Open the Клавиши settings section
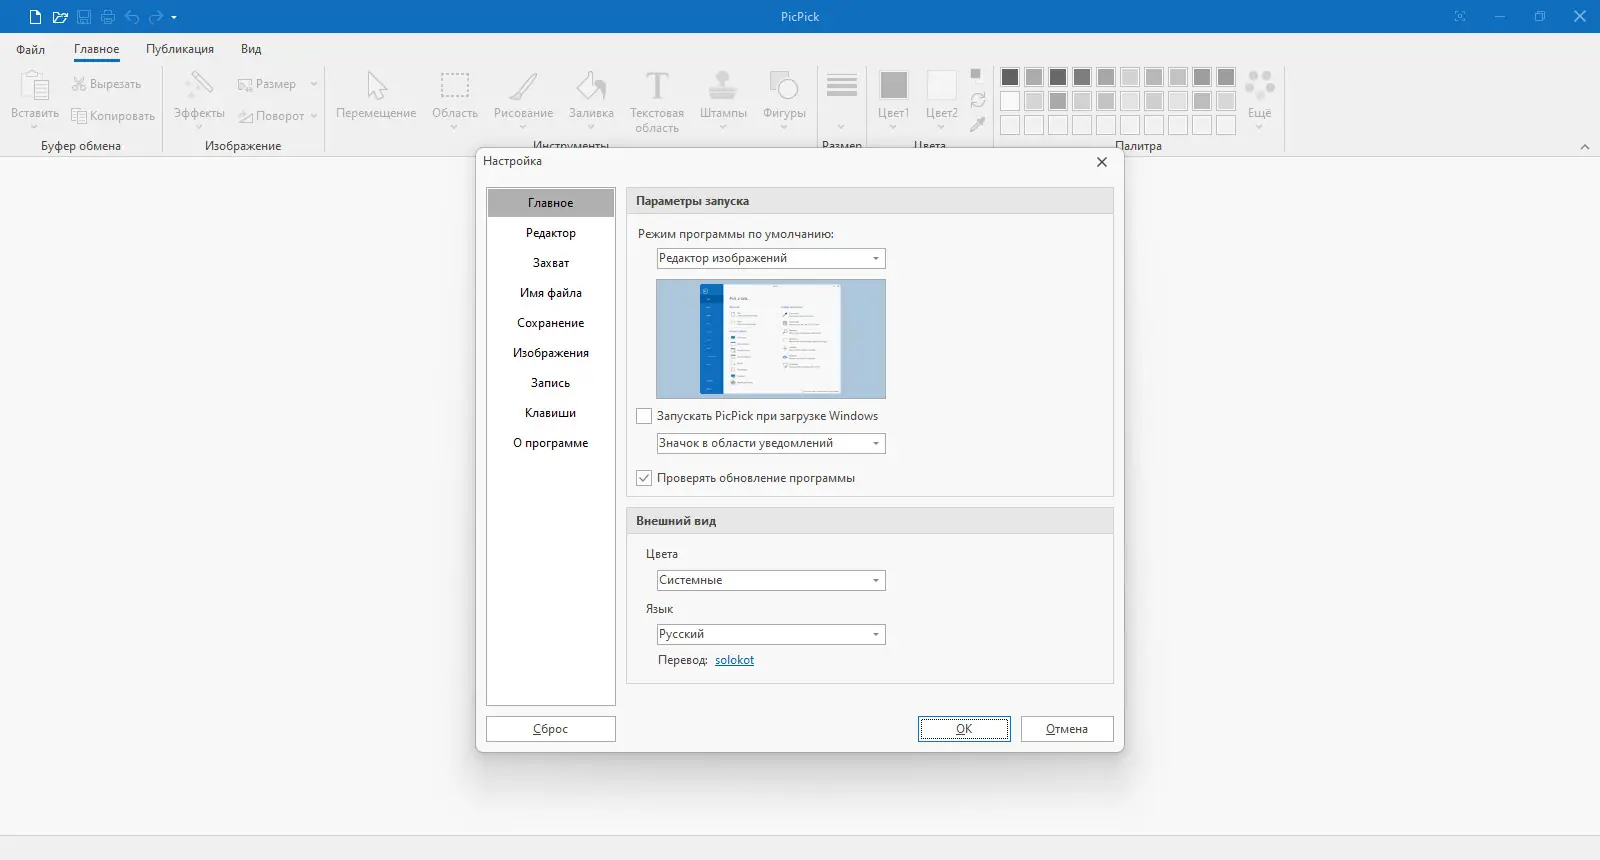The image size is (1600, 860). point(551,413)
